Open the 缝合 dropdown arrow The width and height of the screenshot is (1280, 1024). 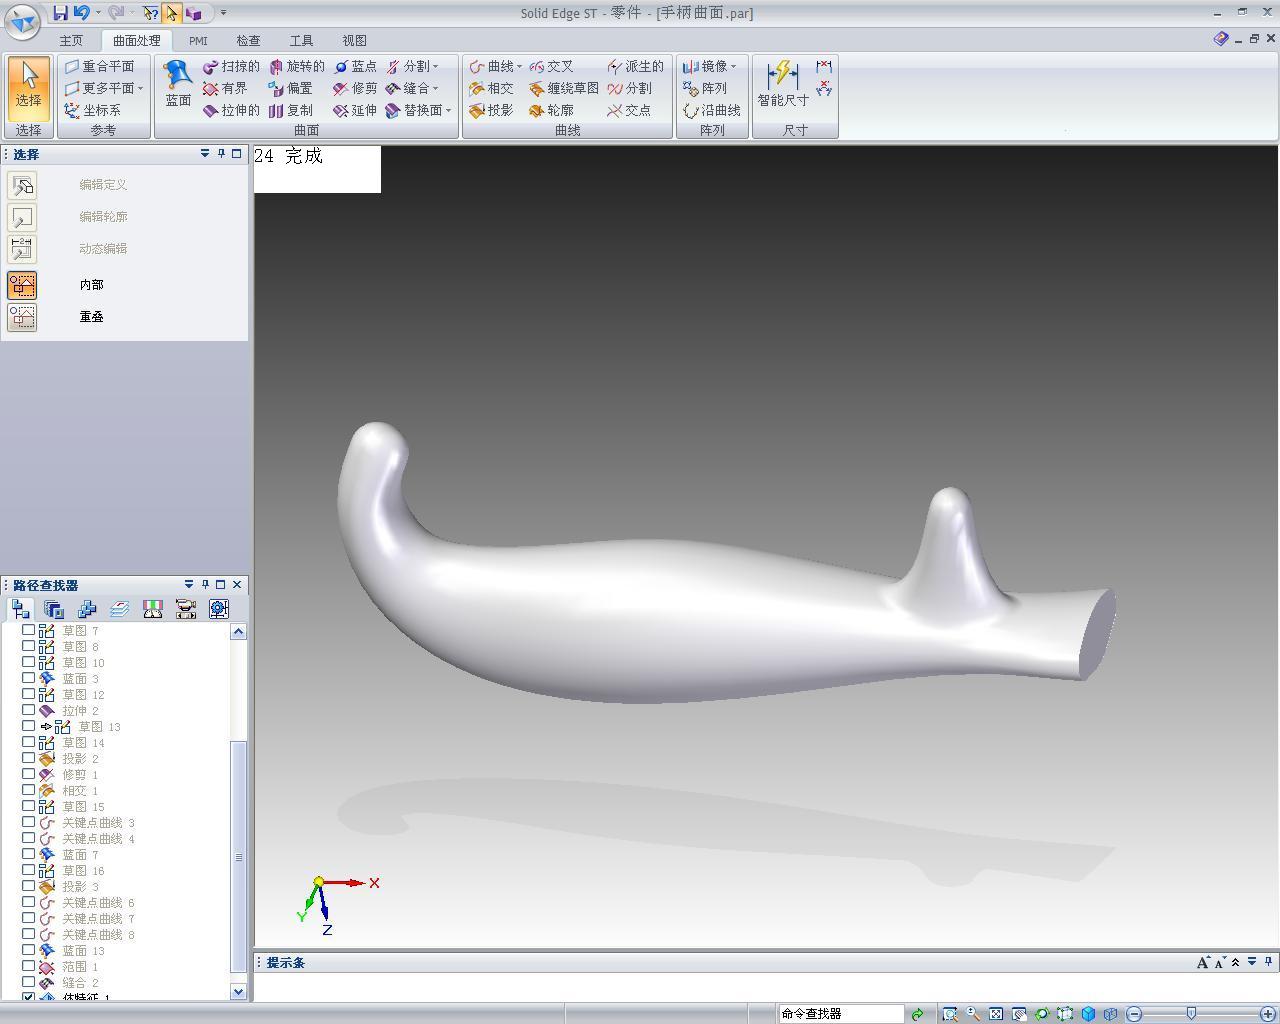pyautogui.click(x=435, y=88)
